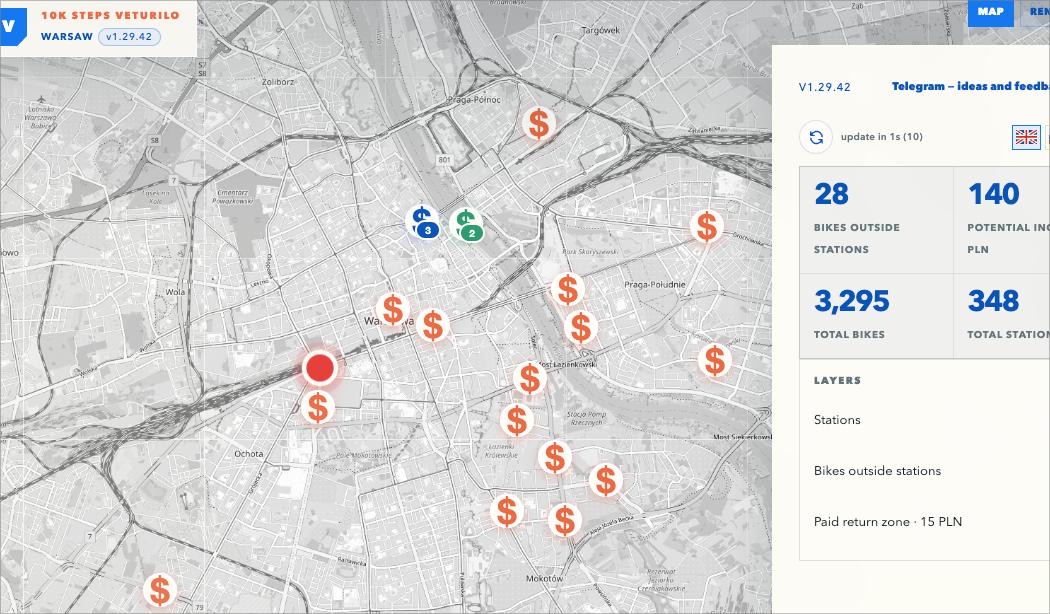Open the green cluster marker with 2

pos(467,225)
